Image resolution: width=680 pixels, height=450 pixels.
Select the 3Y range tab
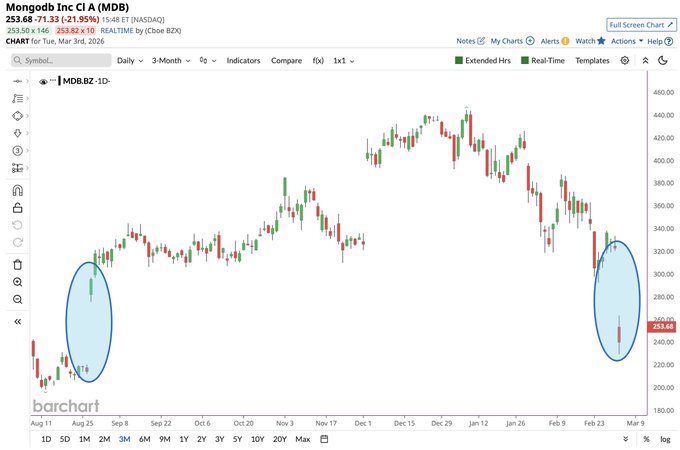click(x=219, y=439)
